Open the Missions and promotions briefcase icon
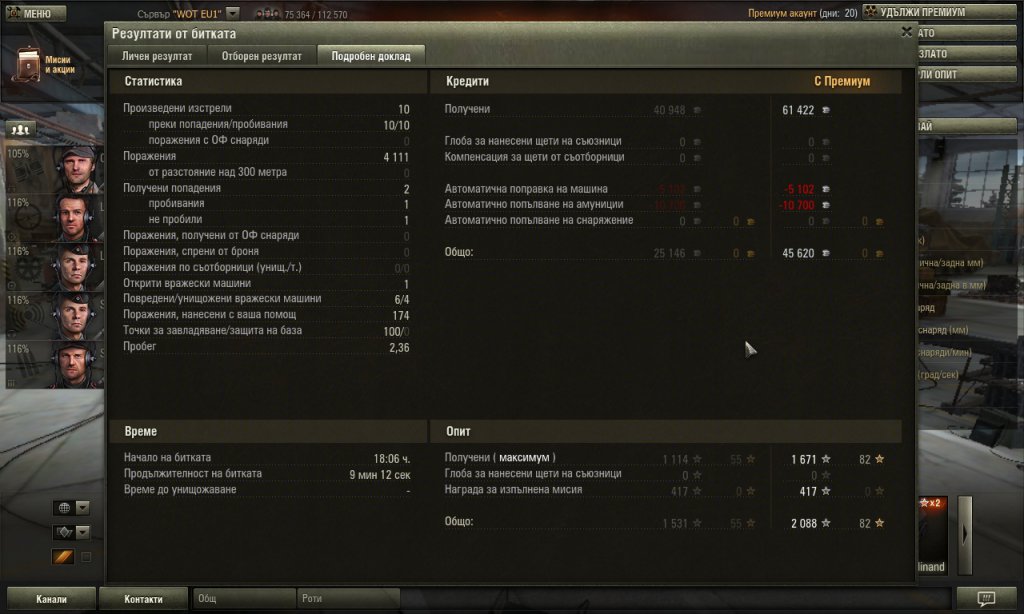This screenshot has height=614, width=1024. [27, 65]
